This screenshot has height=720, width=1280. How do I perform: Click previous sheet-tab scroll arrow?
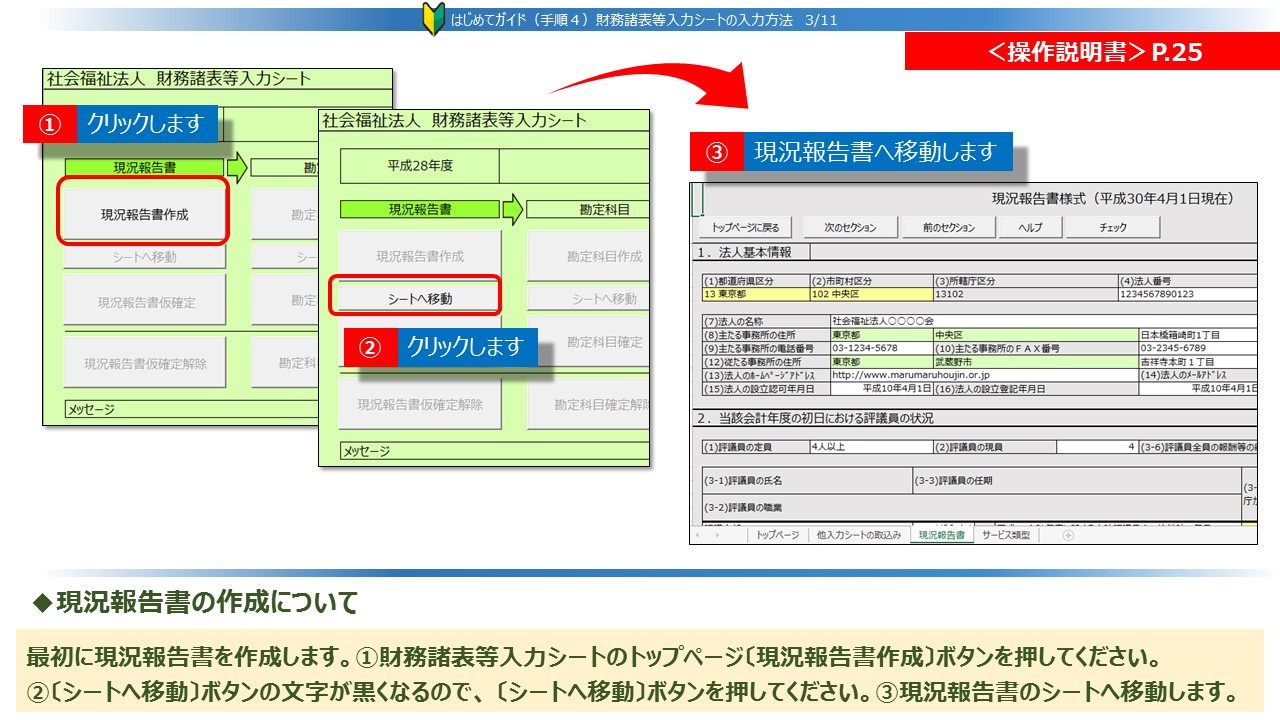[x=697, y=535]
